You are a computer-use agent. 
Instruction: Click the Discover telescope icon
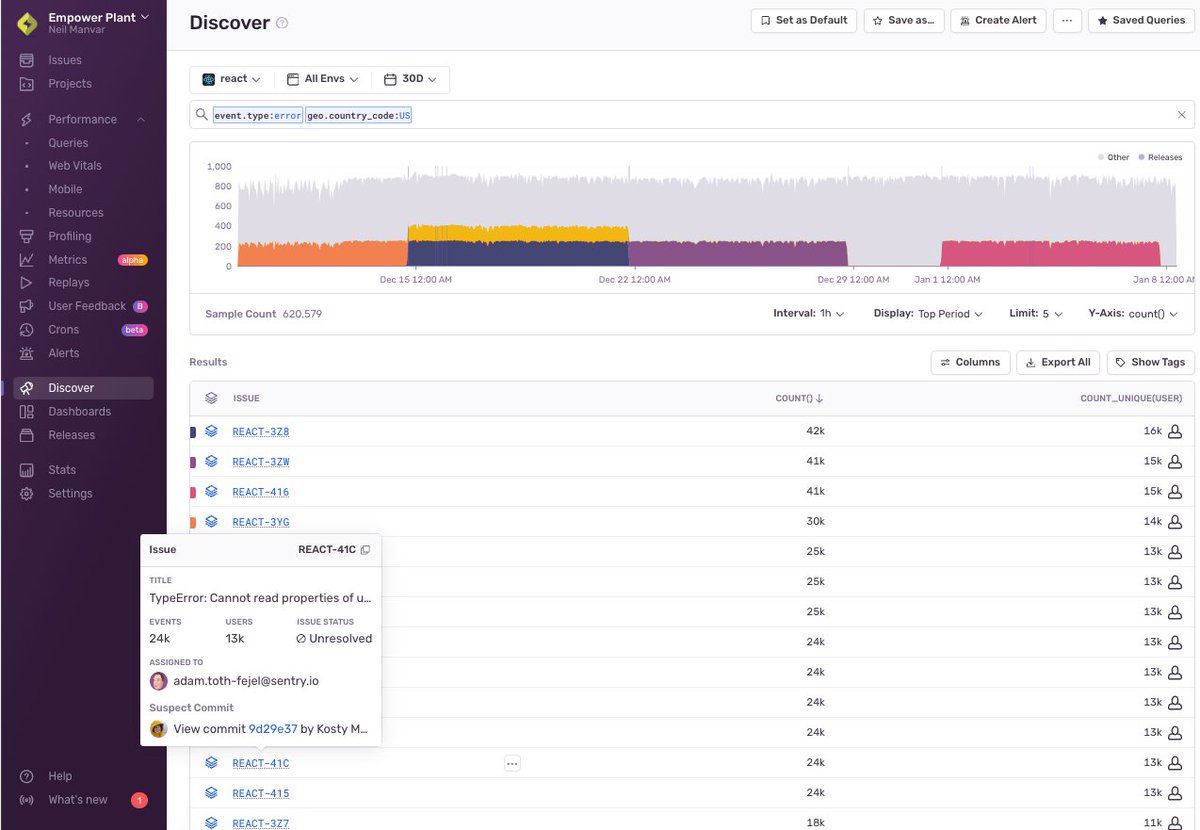coord(27,388)
